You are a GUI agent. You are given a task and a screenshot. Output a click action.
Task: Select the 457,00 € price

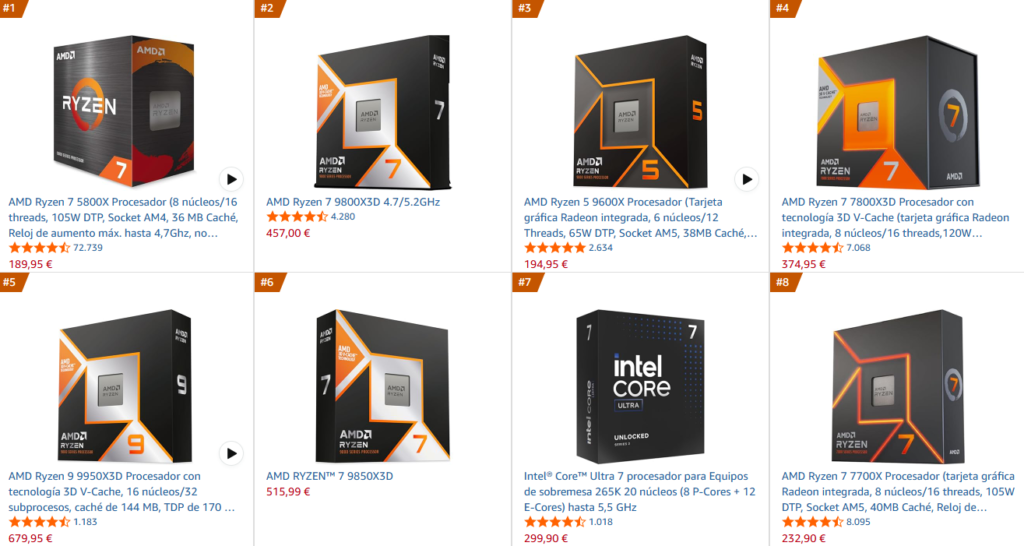288,233
